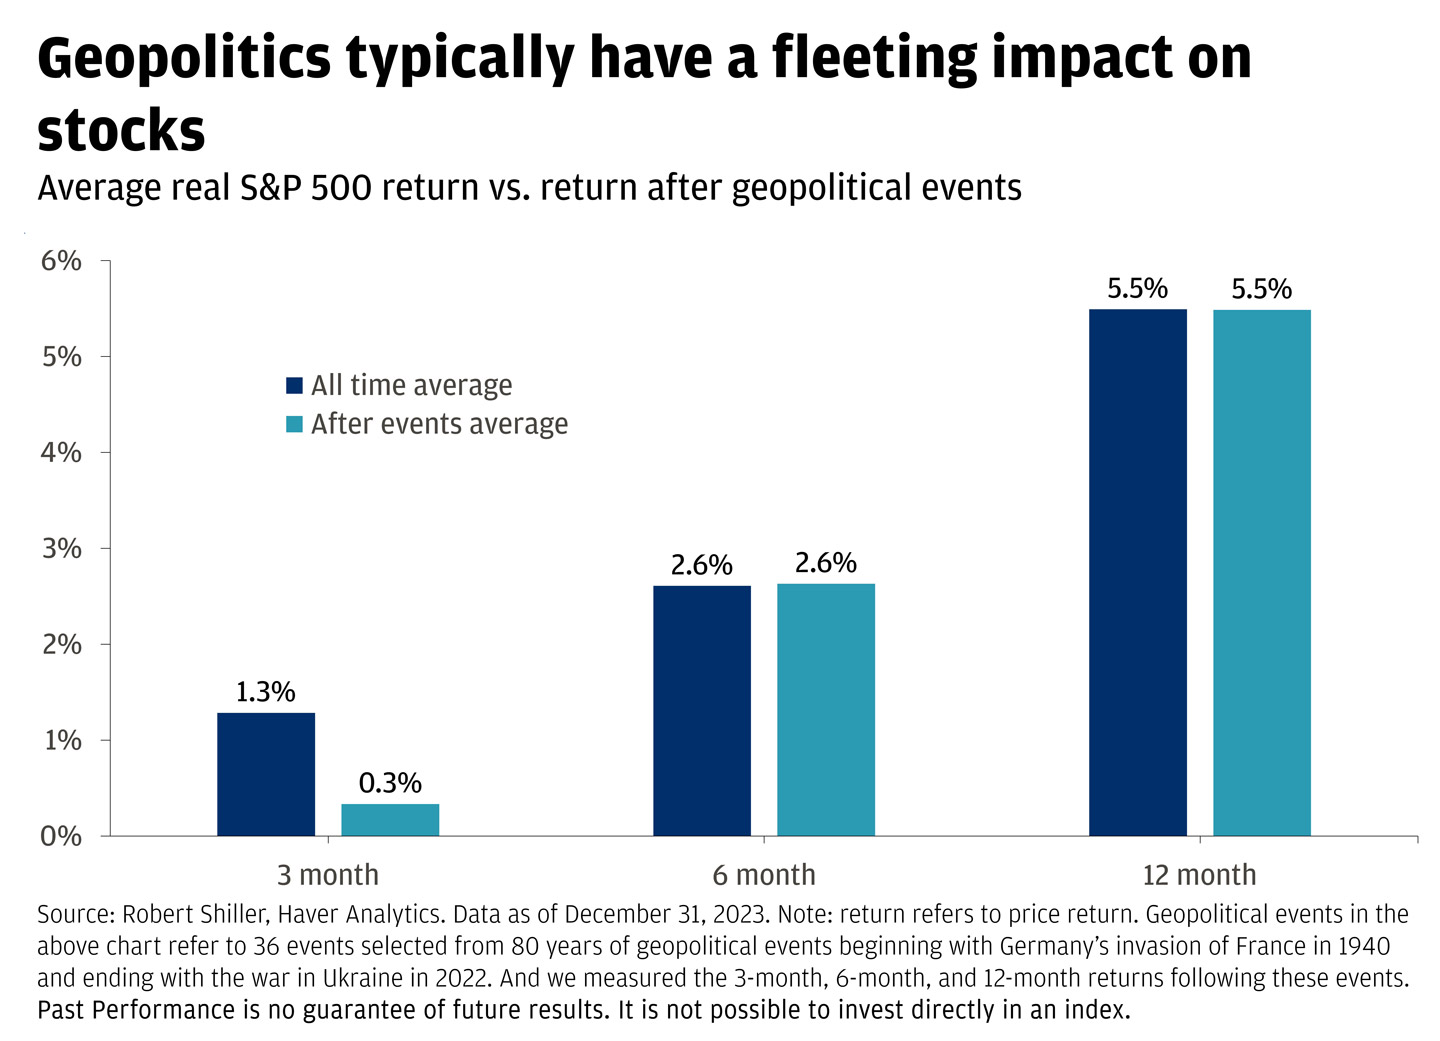Select the "6 month" axis category label
Screen dimensions: 1440x1041
coord(764,875)
